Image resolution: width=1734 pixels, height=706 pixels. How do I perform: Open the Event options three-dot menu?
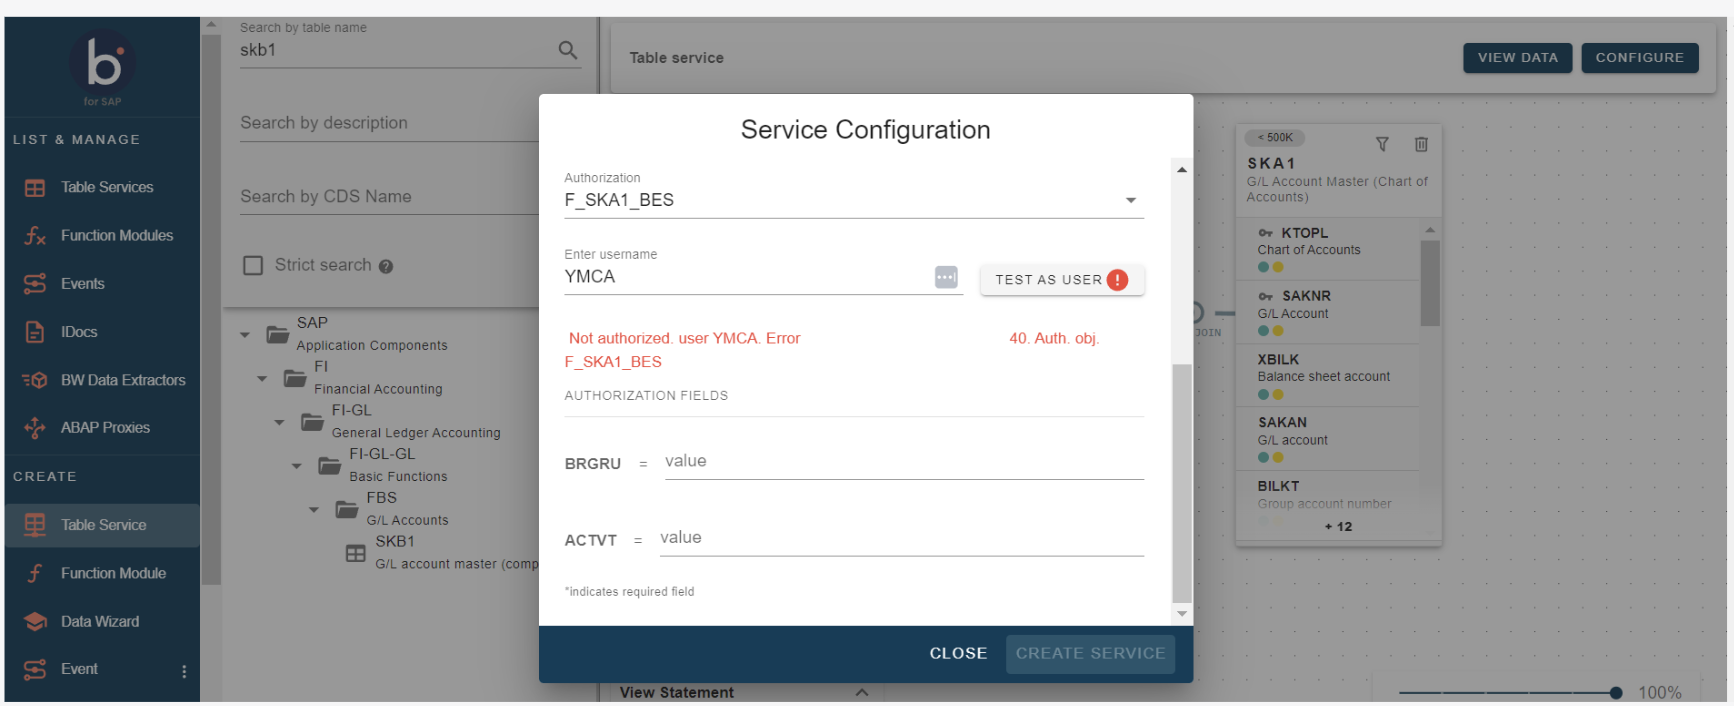[184, 671]
